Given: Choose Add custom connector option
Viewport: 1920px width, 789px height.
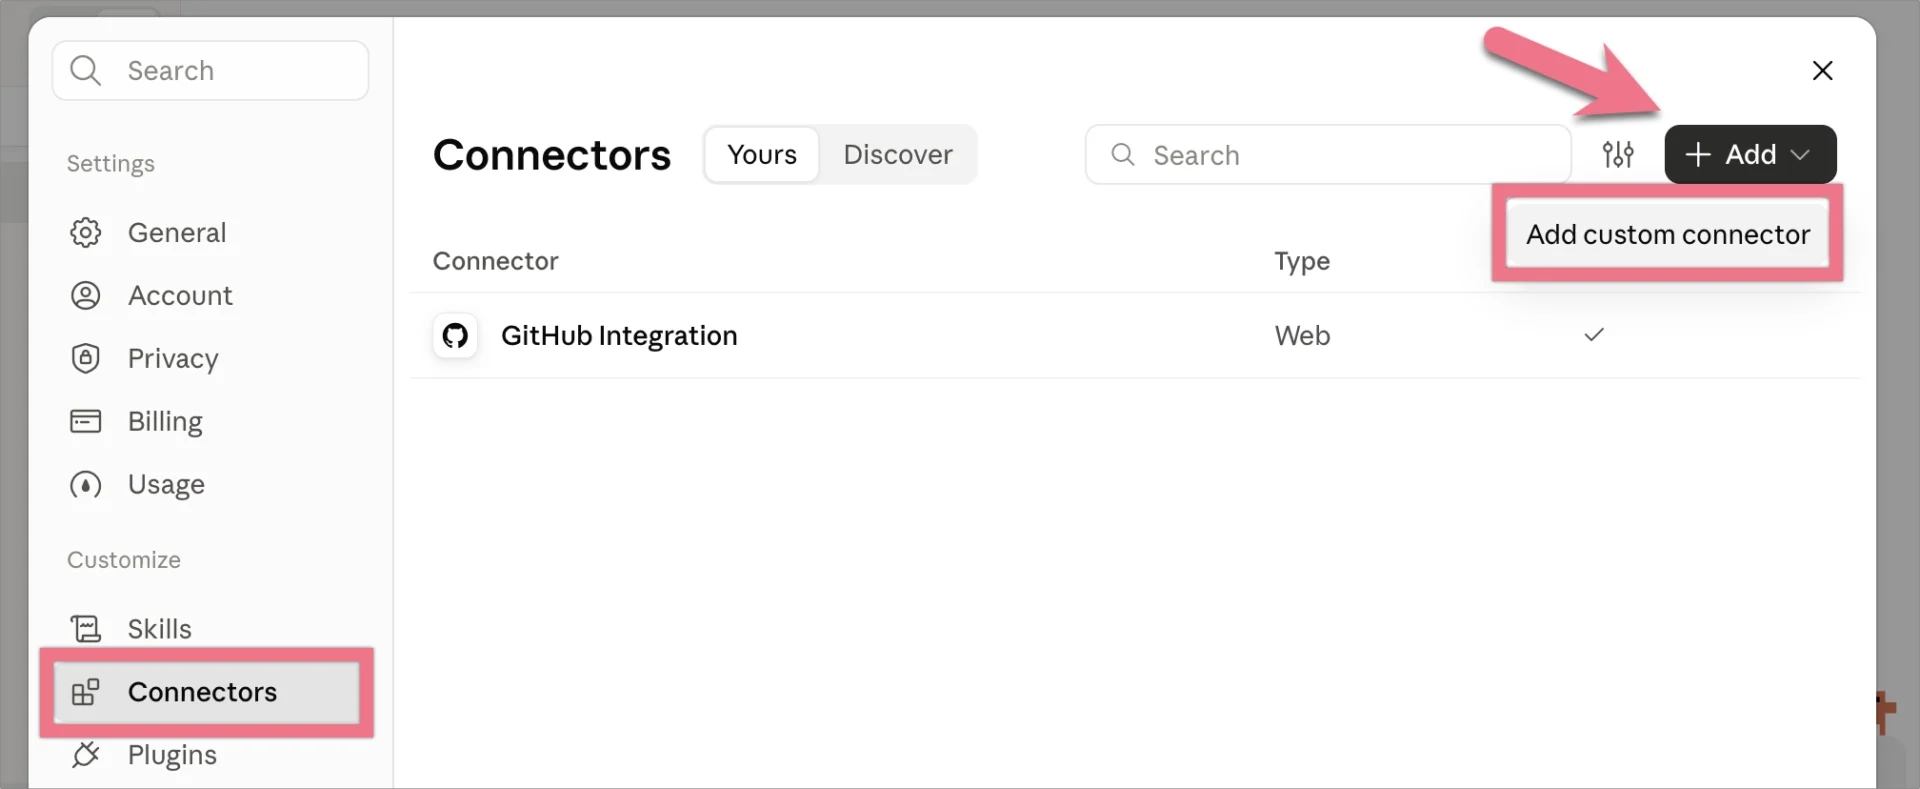Looking at the screenshot, I should (1667, 234).
